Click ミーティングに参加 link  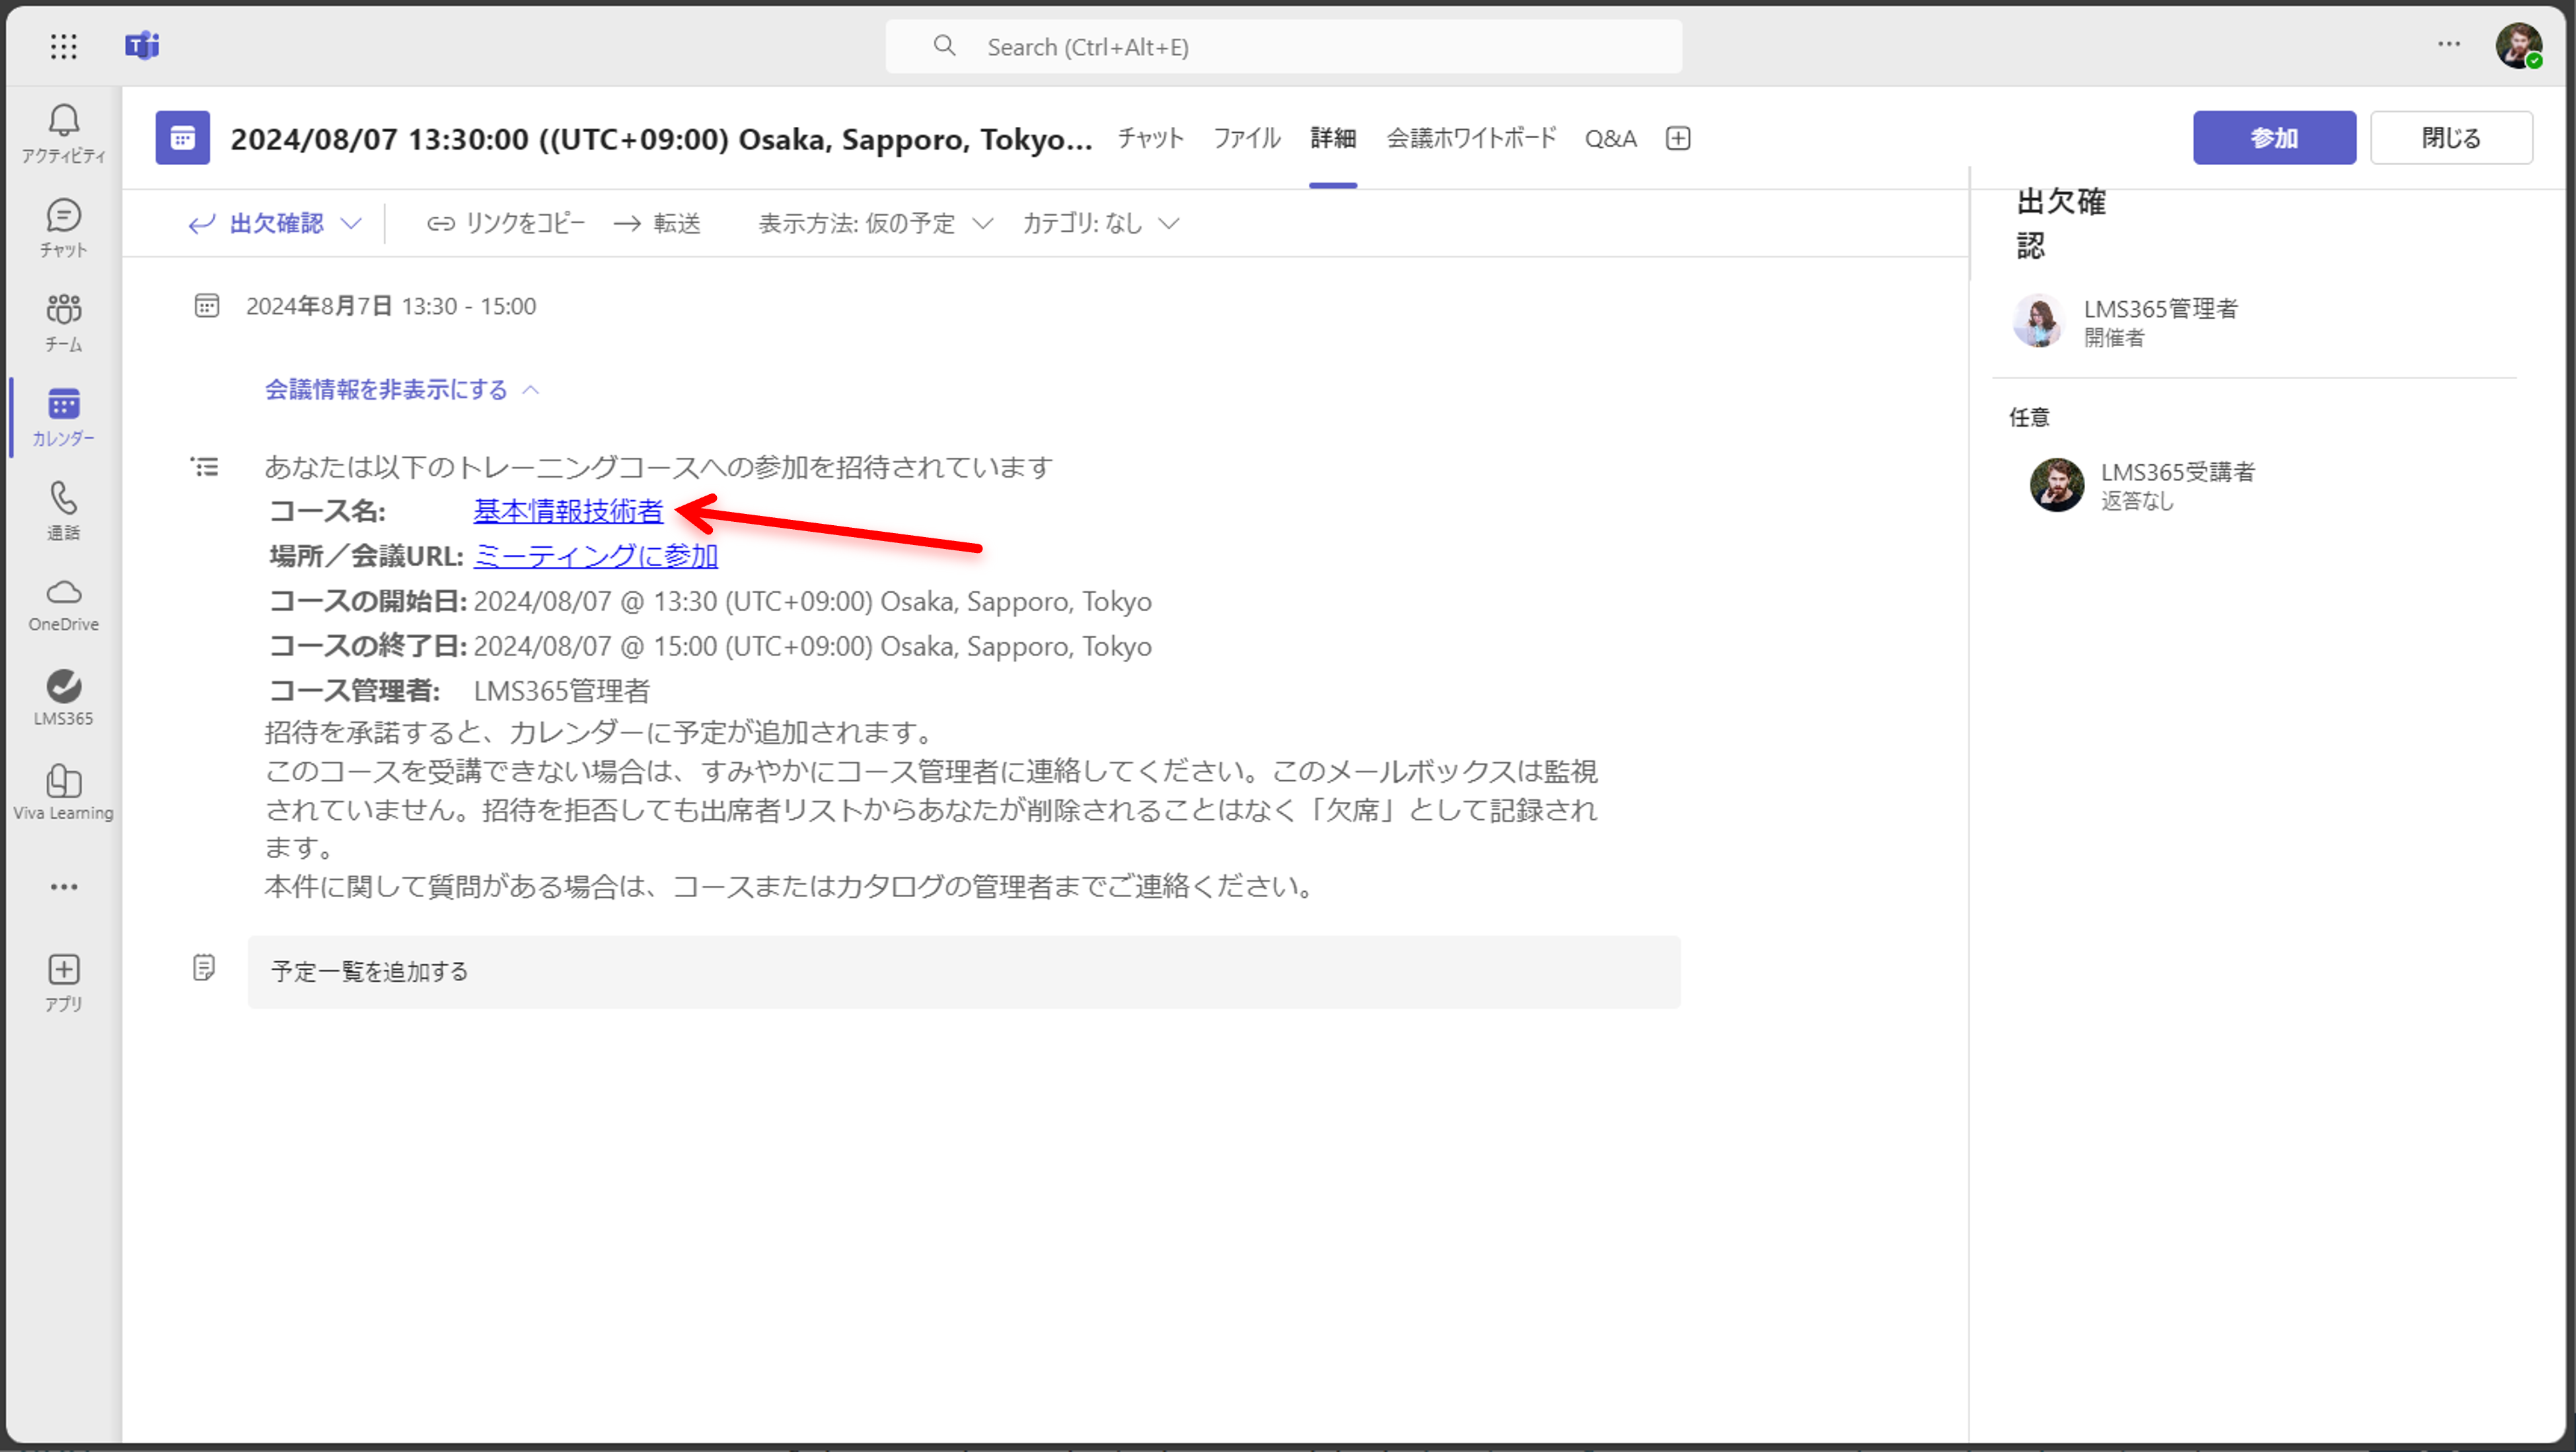[596, 556]
